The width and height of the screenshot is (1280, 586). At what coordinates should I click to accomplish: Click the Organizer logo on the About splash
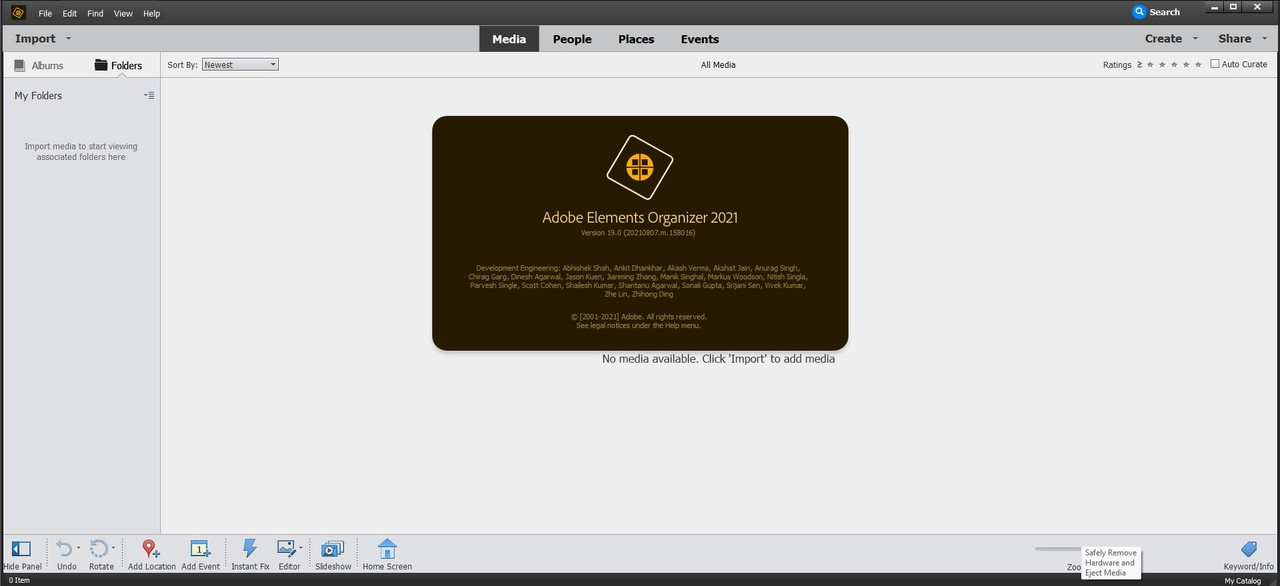tap(640, 167)
